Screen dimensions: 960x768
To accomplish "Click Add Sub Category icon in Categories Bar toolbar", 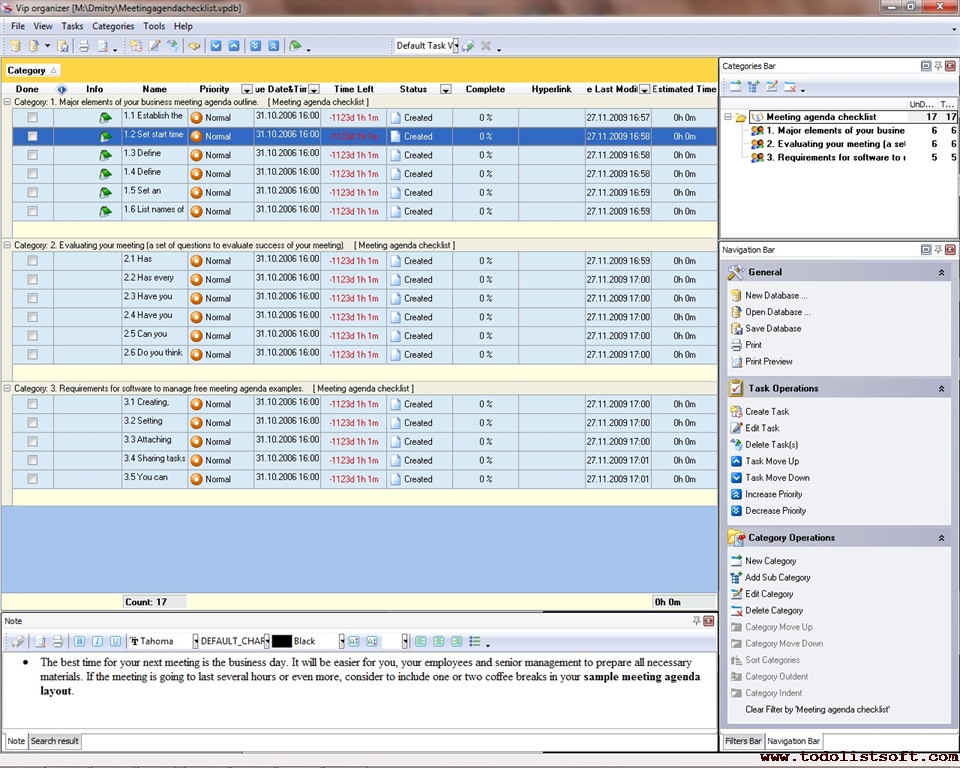I will pos(753,87).
